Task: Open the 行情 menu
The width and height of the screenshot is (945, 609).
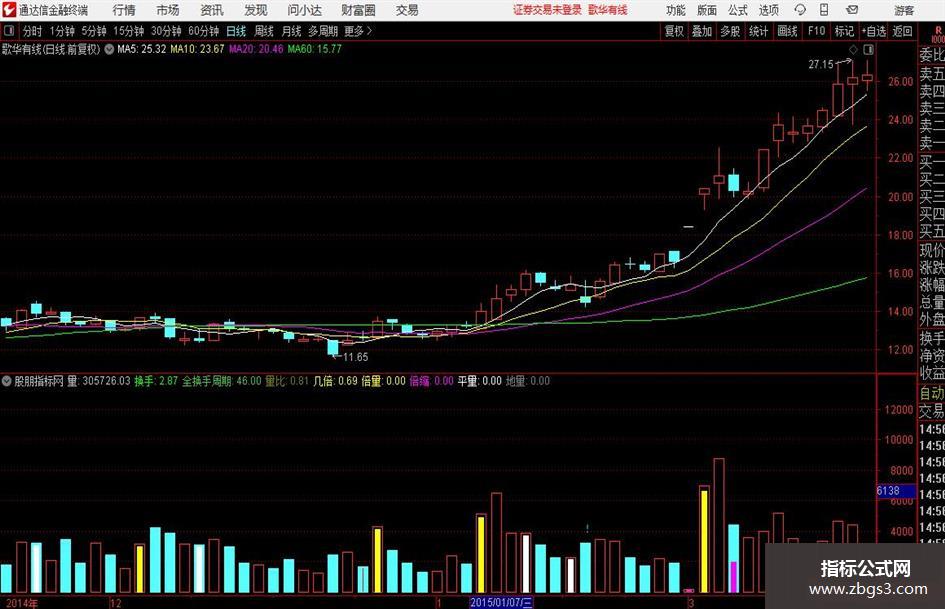Action: pyautogui.click(x=124, y=10)
